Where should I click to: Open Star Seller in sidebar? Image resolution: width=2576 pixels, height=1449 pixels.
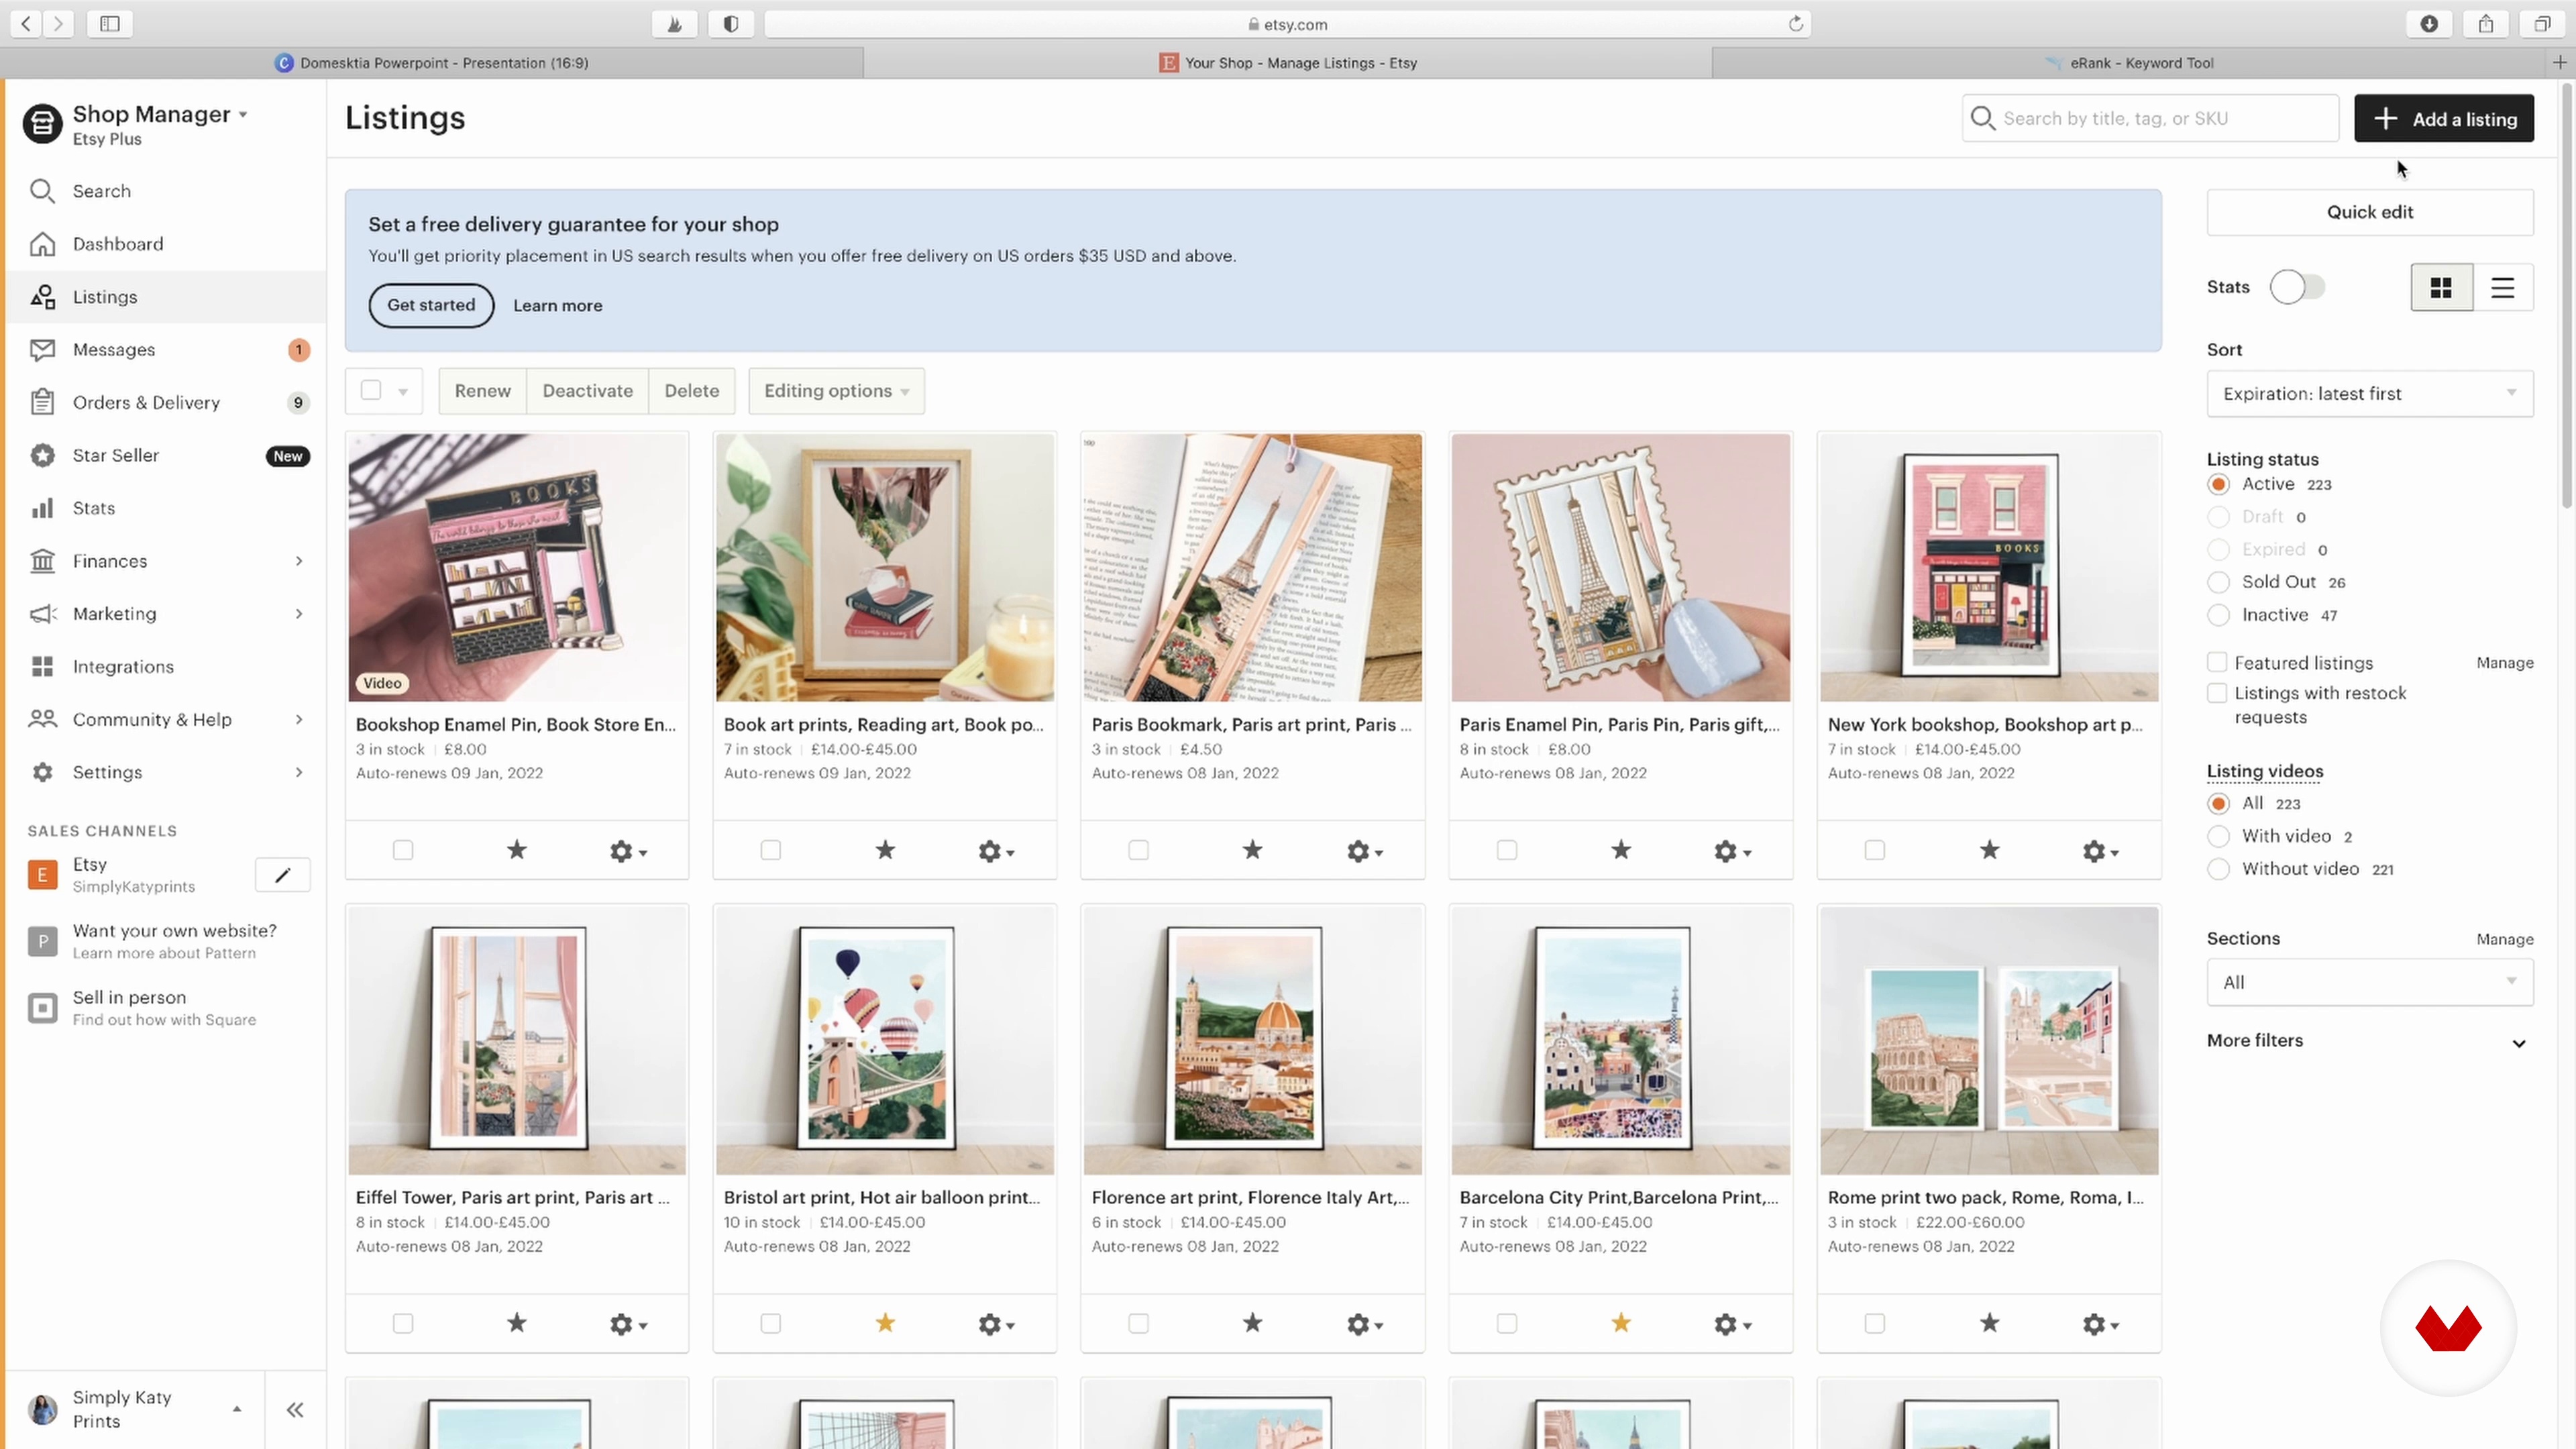pyautogui.click(x=166, y=455)
